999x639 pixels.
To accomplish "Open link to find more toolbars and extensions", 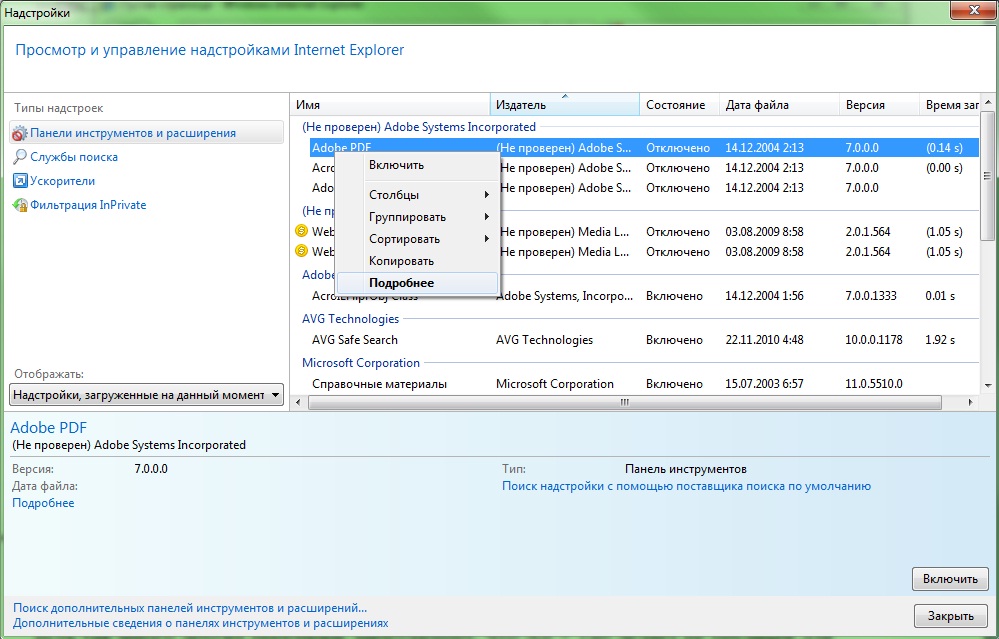I will (190, 608).
